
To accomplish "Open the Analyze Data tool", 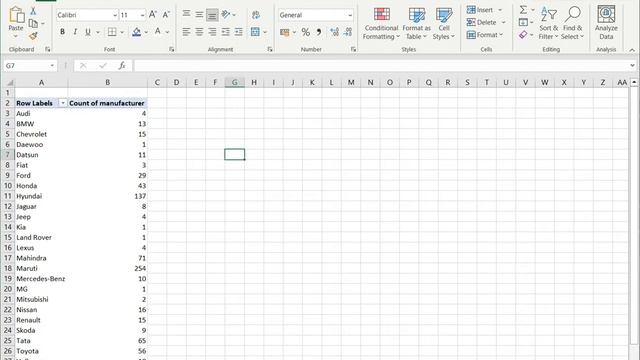I will 606,22.
